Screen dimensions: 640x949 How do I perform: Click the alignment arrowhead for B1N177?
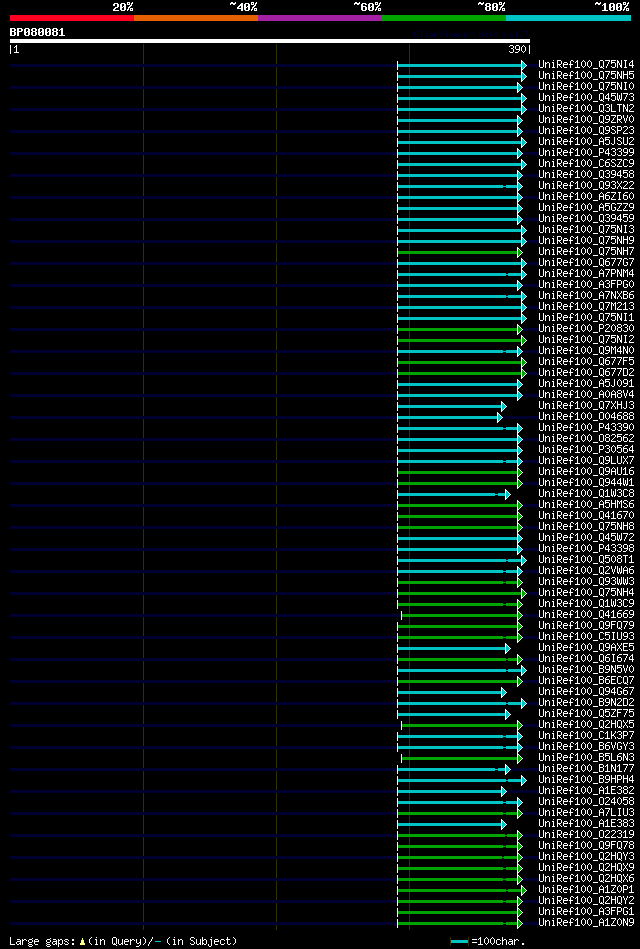tap(507, 769)
